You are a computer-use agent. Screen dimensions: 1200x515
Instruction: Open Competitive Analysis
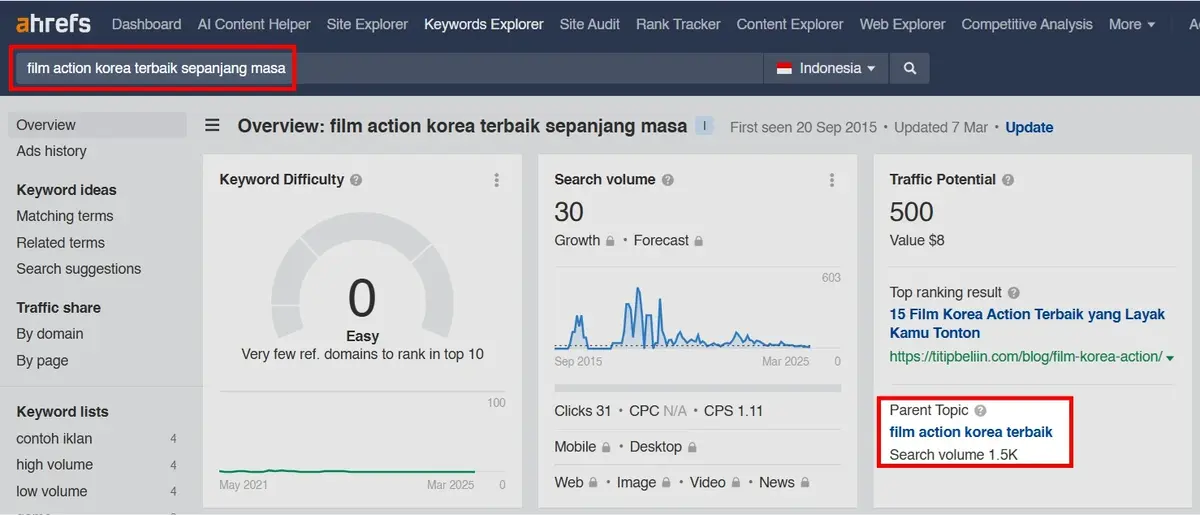click(x=1027, y=24)
